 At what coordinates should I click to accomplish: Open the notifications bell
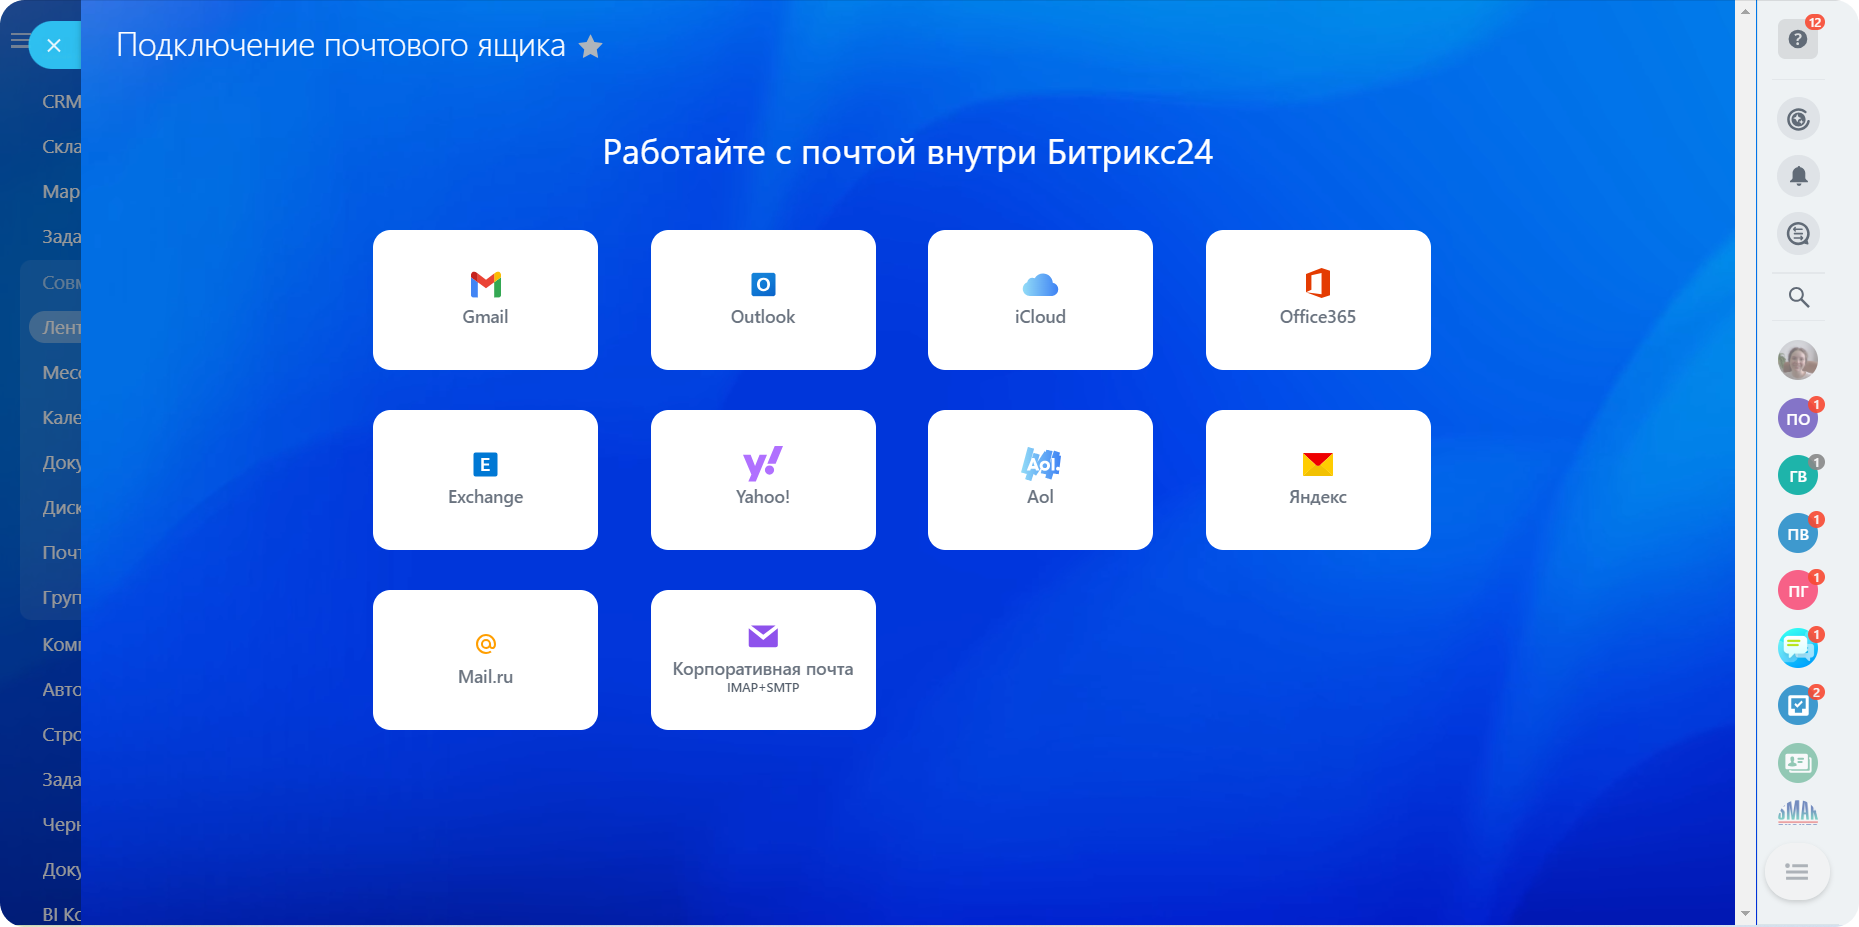pyautogui.click(x=1798, y=177)
